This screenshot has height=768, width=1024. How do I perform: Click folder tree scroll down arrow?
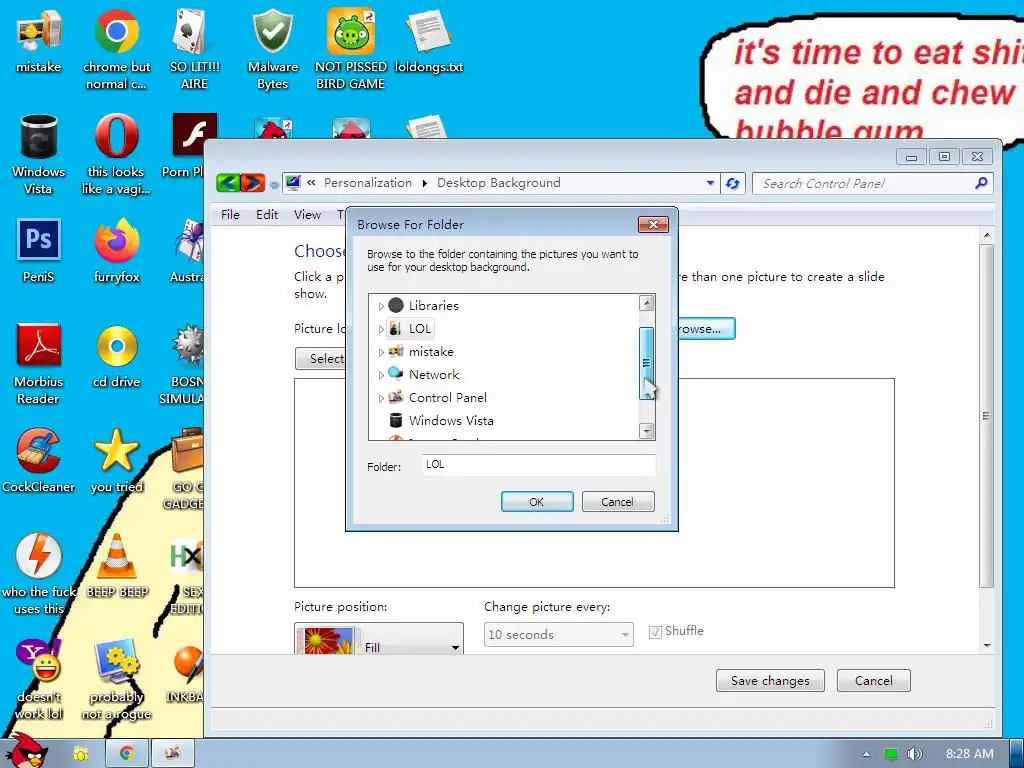[647, 431]
